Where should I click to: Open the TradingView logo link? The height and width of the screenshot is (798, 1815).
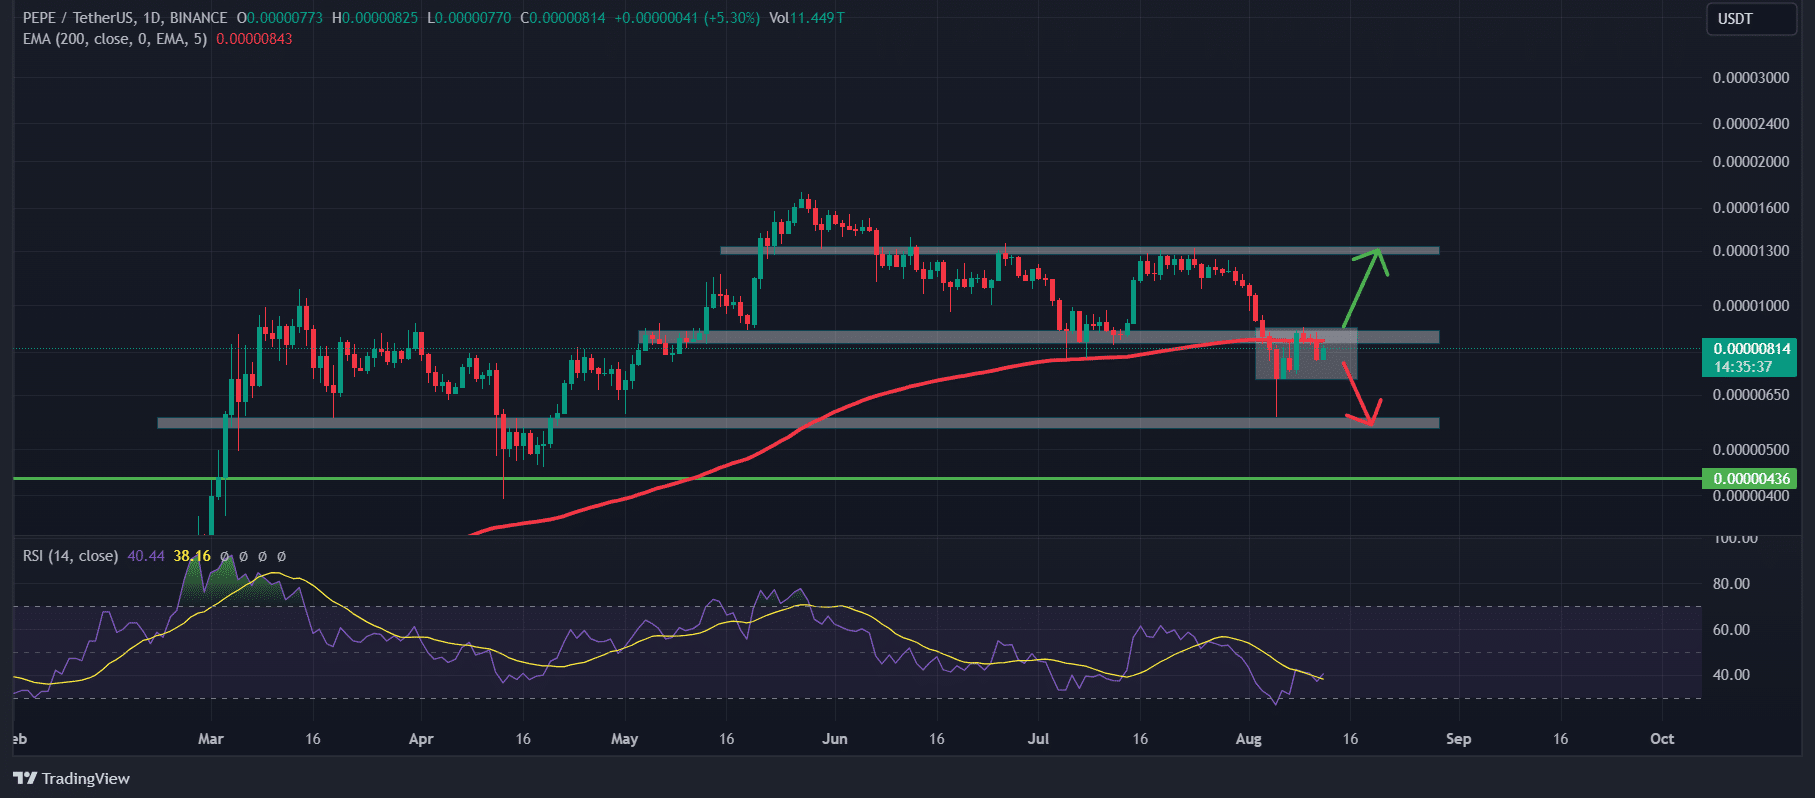click(x=72, y=778)
